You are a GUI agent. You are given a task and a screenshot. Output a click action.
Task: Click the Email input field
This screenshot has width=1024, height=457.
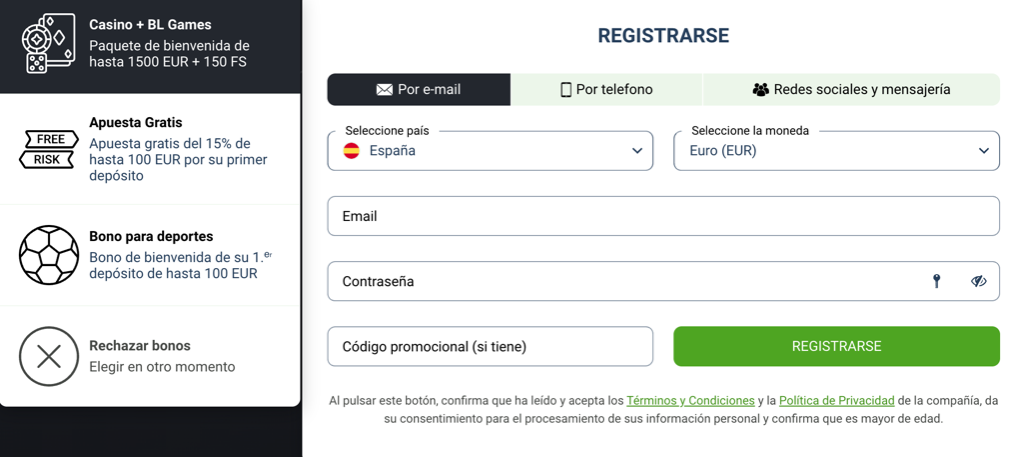[x=663, y=216]
